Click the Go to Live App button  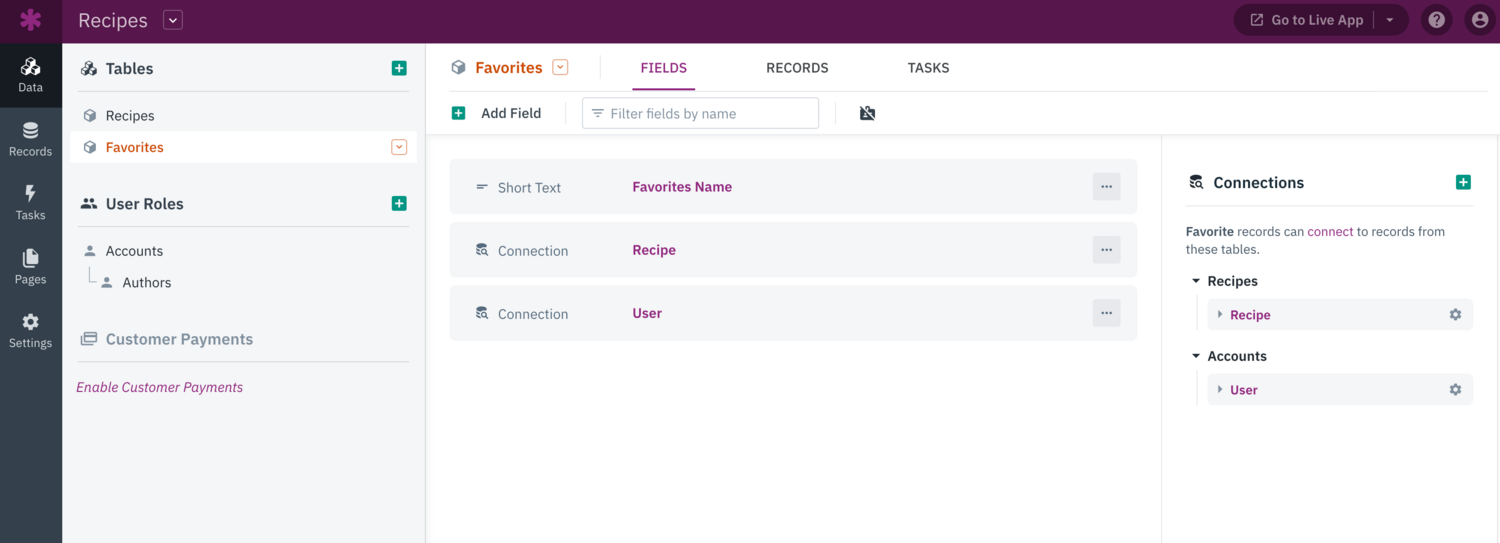(1306, 20)
